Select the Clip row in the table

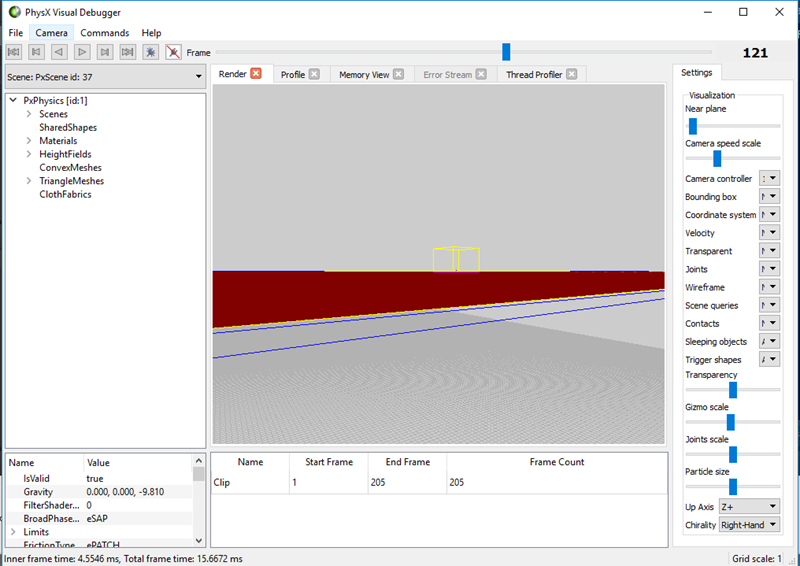point(250,482)
